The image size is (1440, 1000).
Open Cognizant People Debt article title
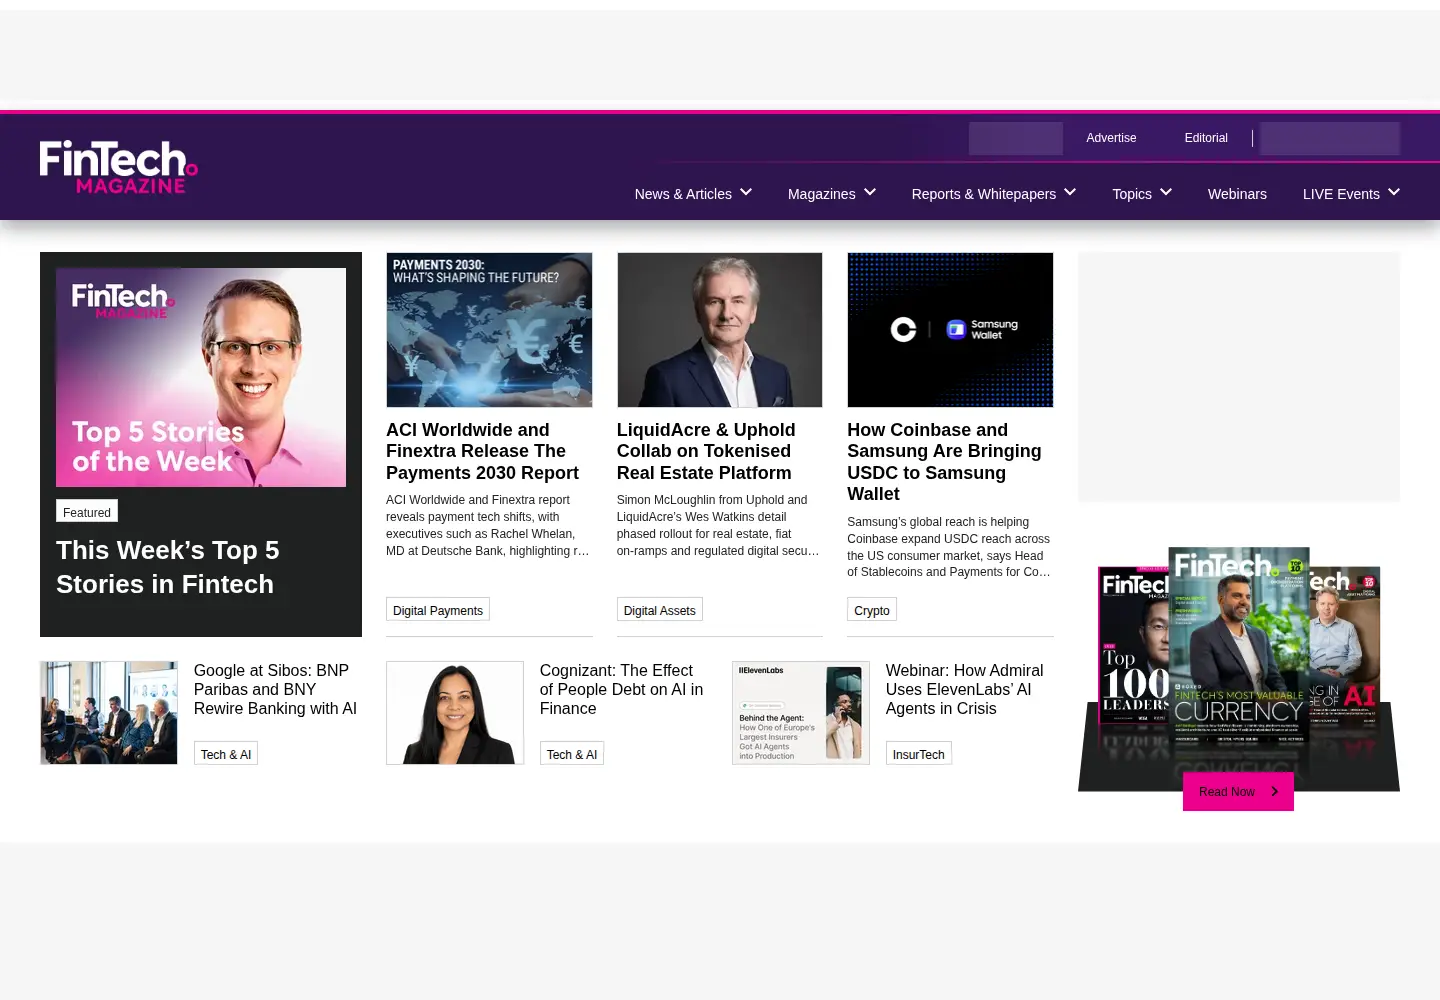point(621,689)
